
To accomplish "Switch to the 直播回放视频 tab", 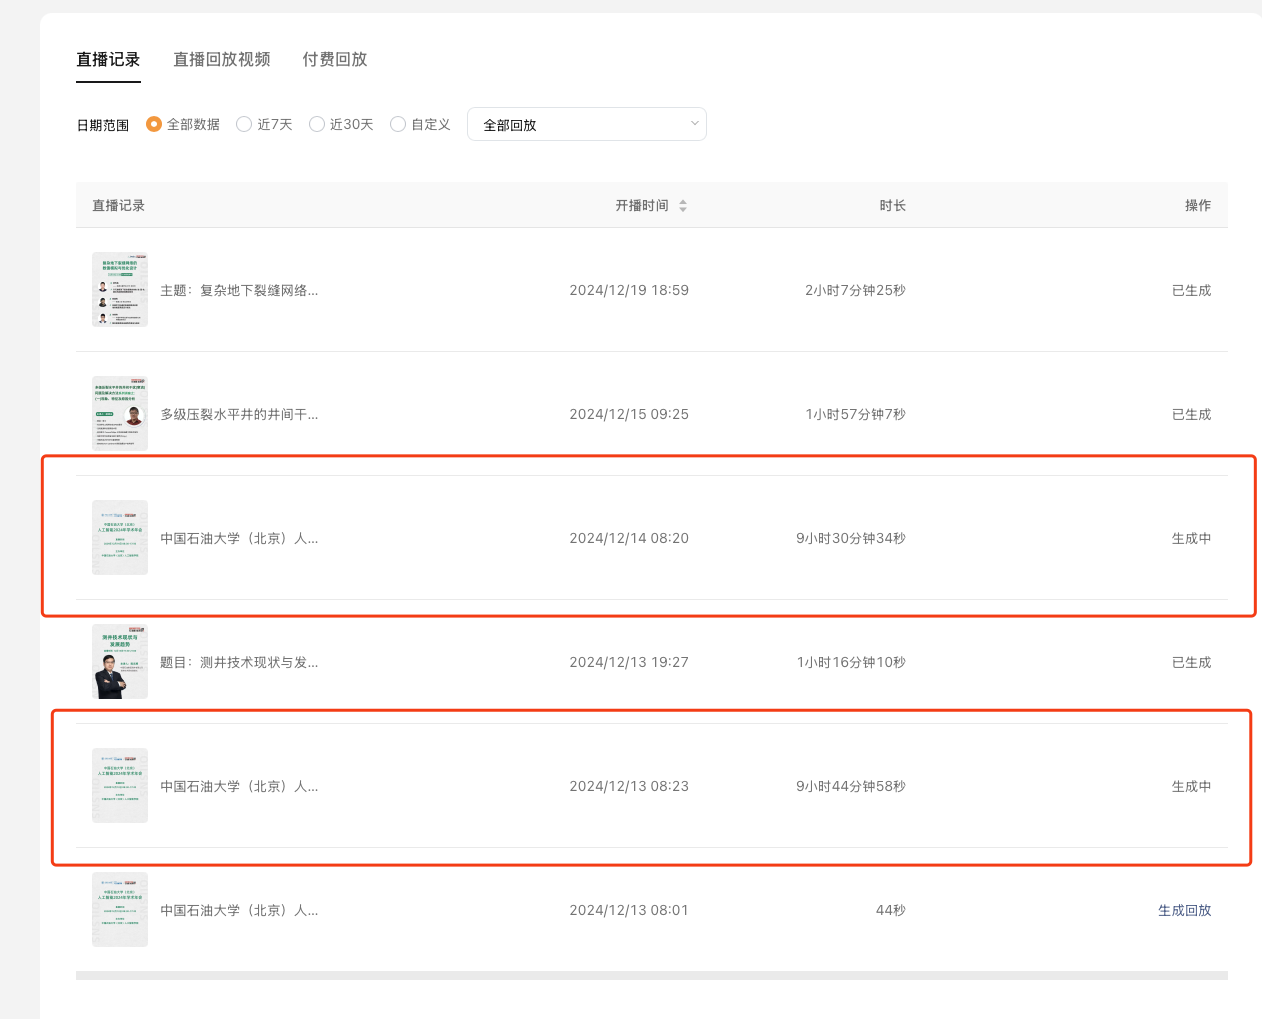I will 221,59.
